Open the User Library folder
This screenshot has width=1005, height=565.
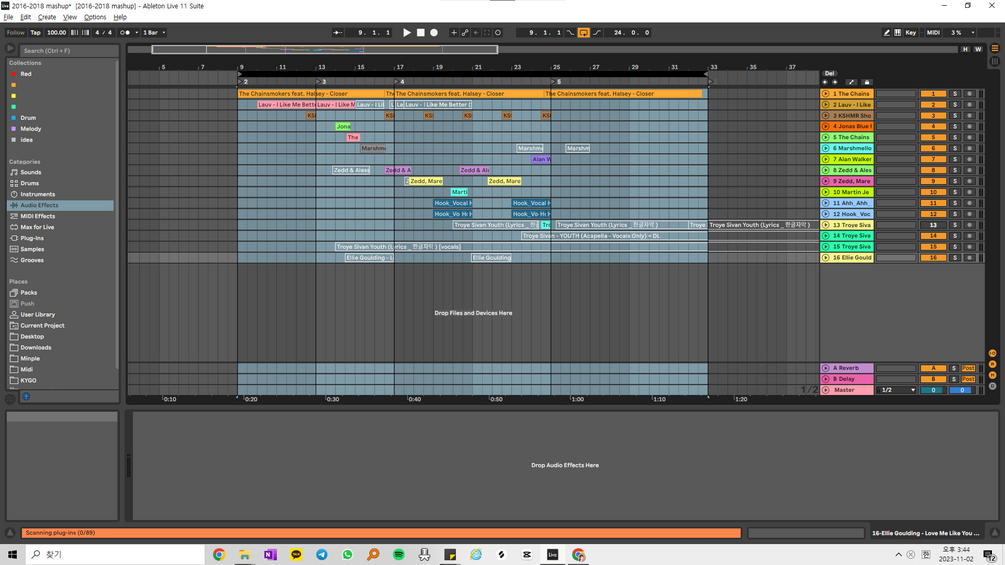38,315
